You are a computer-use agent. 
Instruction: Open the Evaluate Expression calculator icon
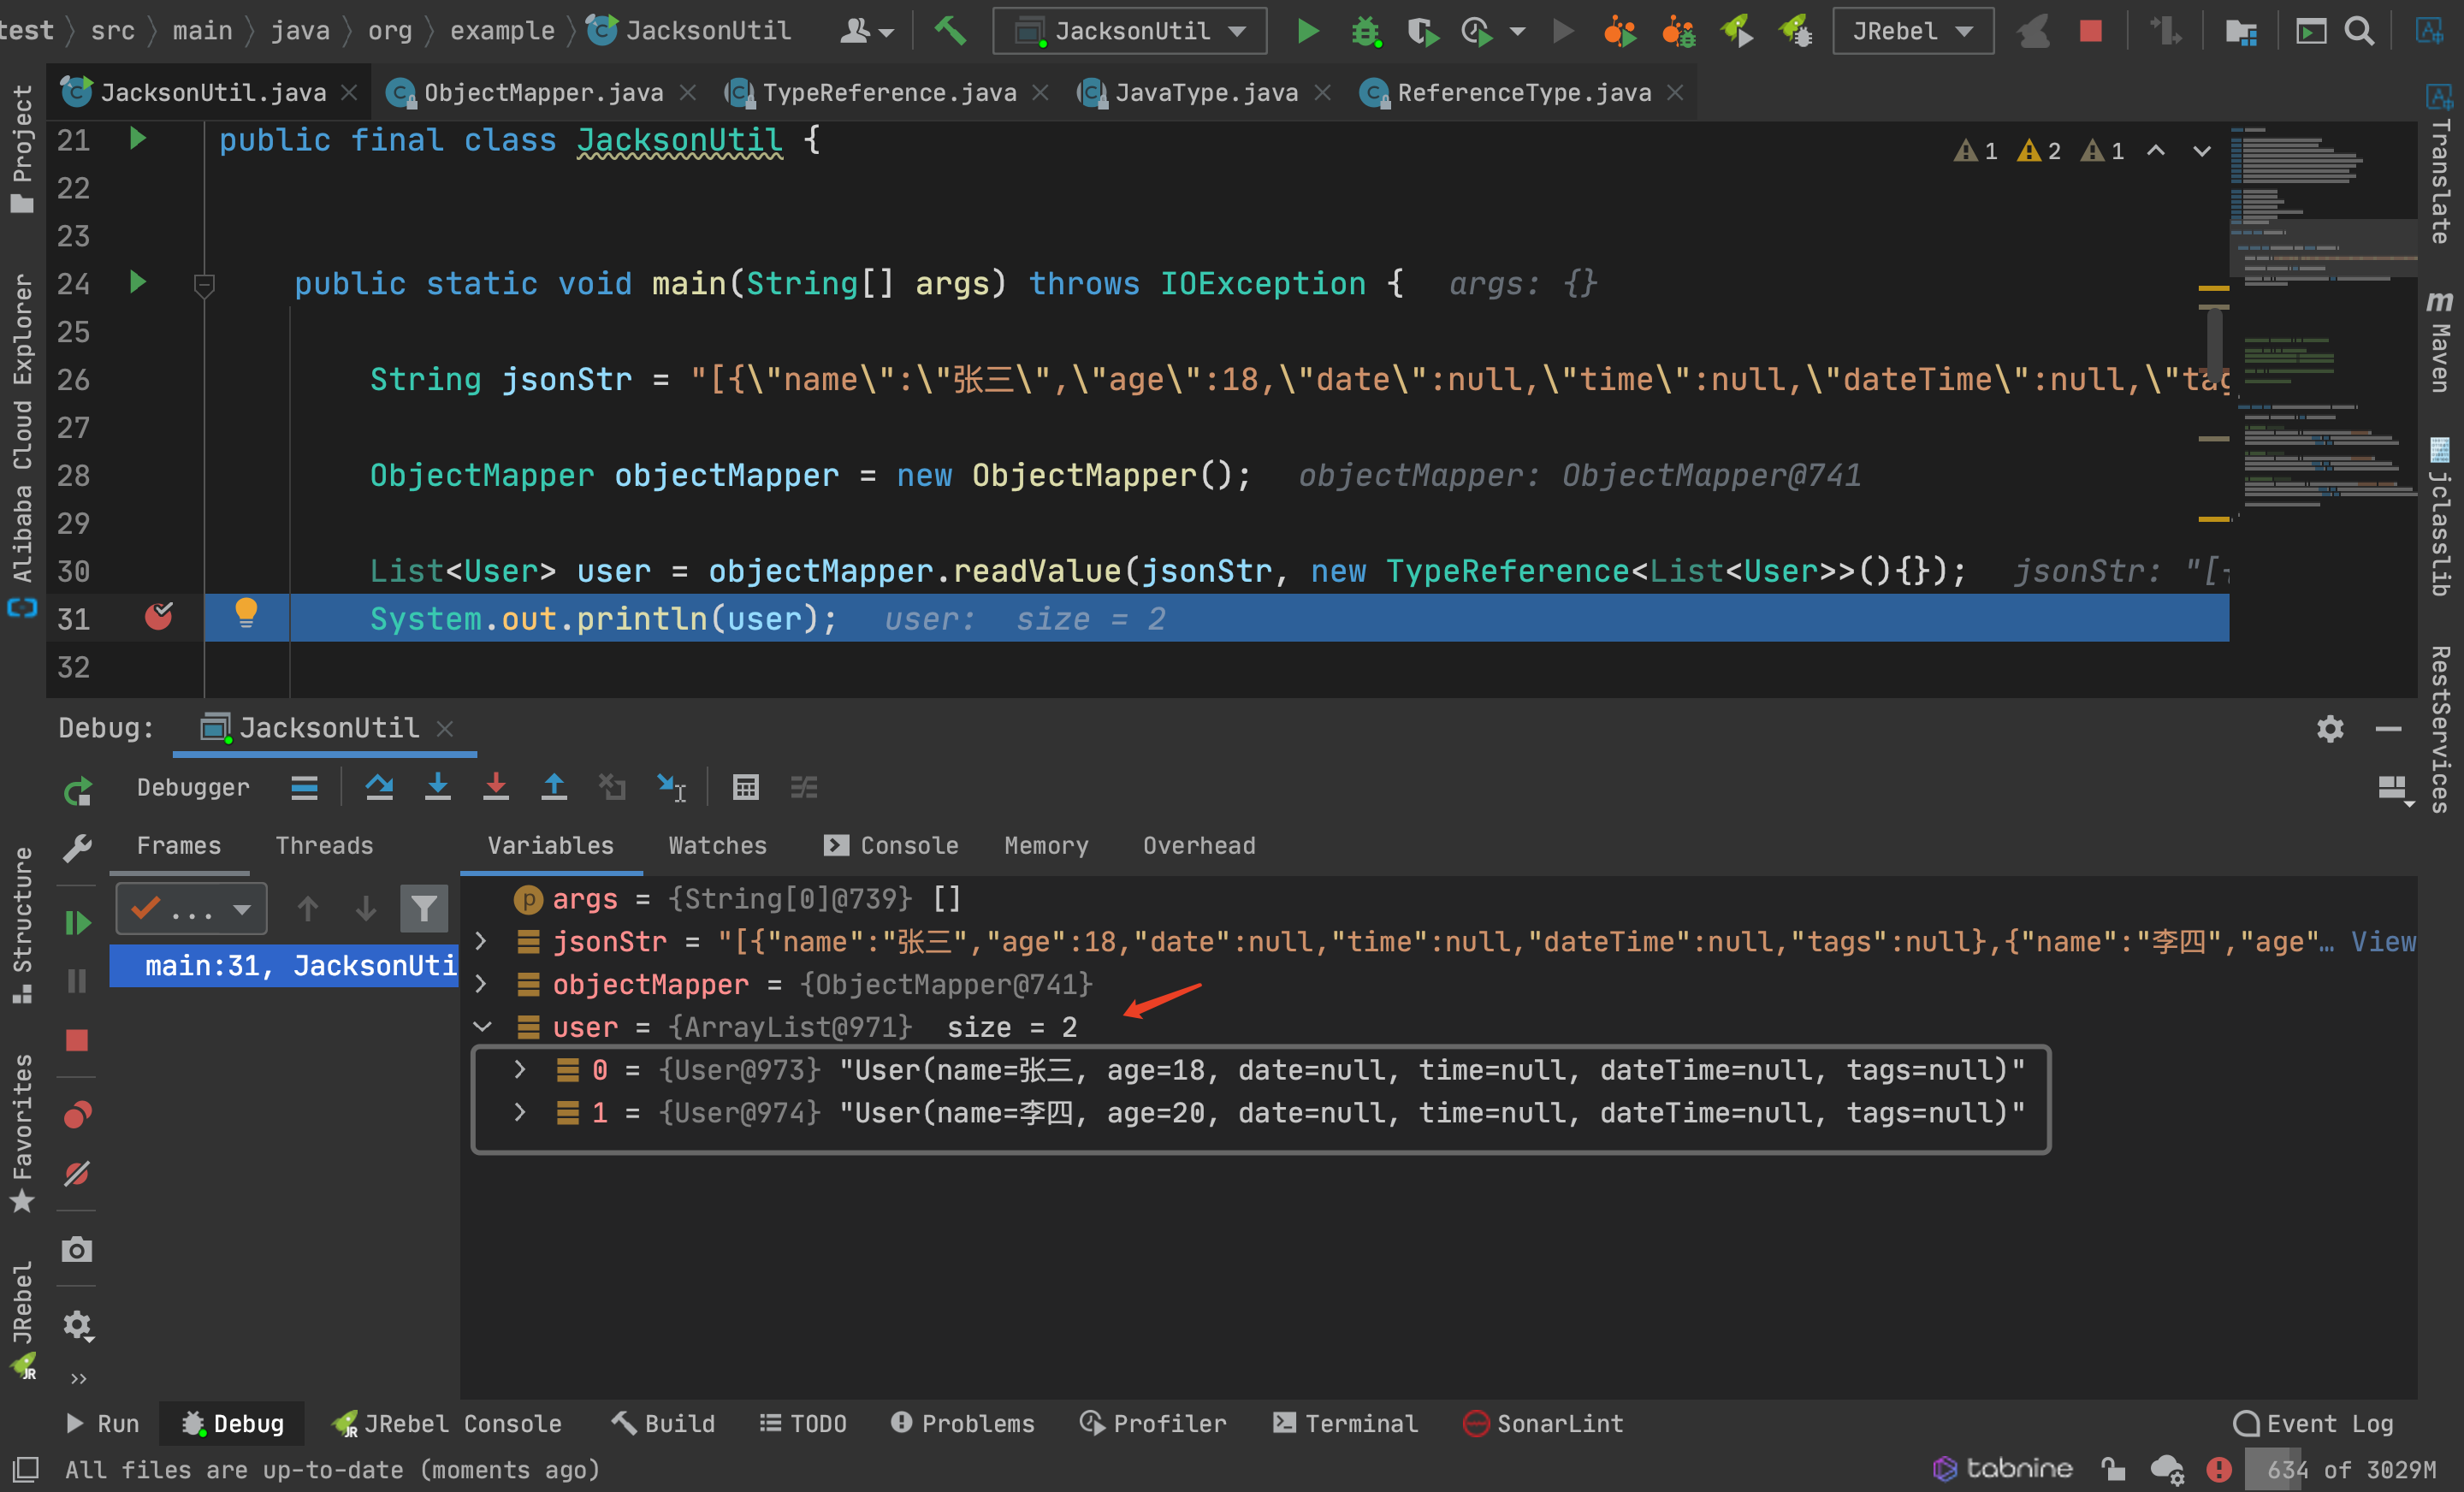(x=745, y=788)
